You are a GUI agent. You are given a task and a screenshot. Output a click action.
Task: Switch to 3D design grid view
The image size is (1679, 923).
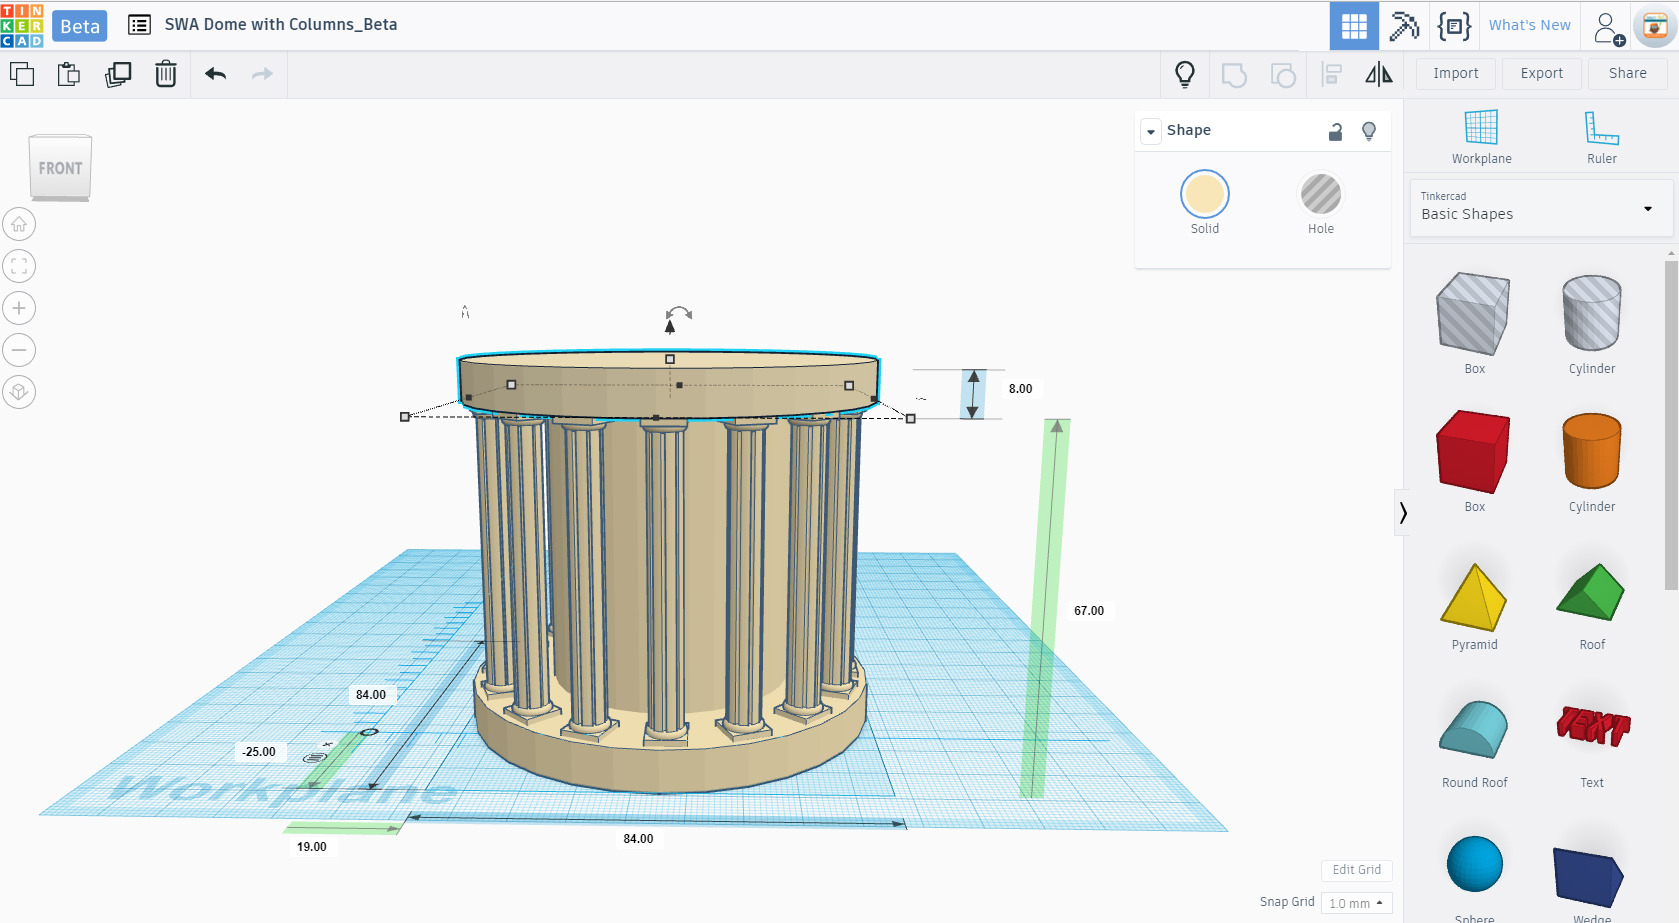coord(1354,26)
